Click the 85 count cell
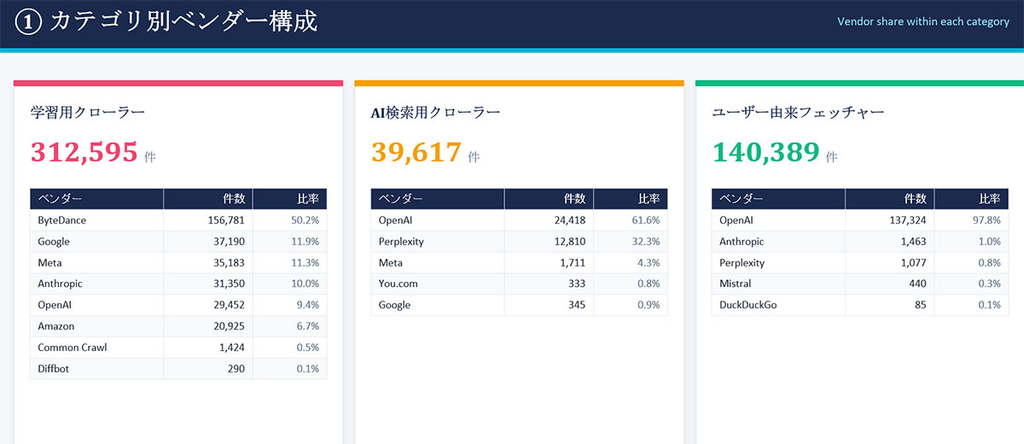 click(x=890, y=305)
